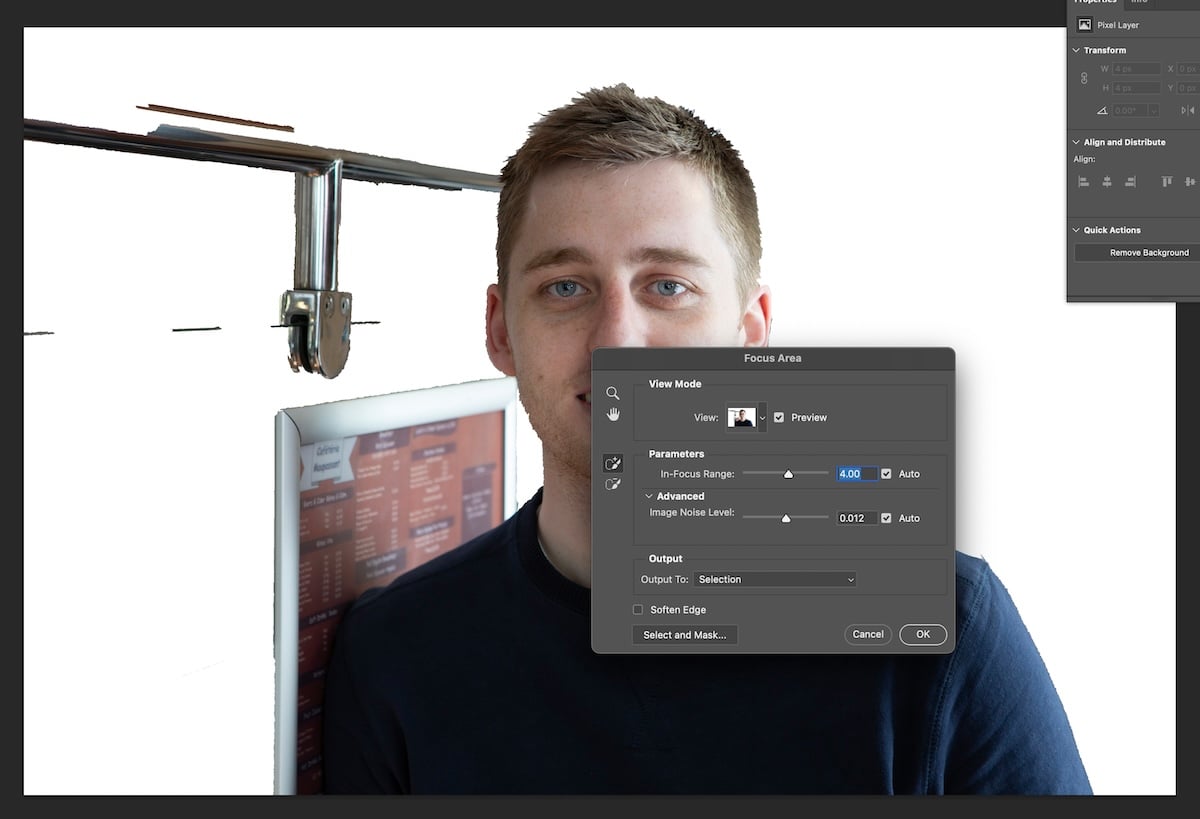Open the Output To dropdown
Viewport: 1200px width, 819px height.
[x=774, y=579]
